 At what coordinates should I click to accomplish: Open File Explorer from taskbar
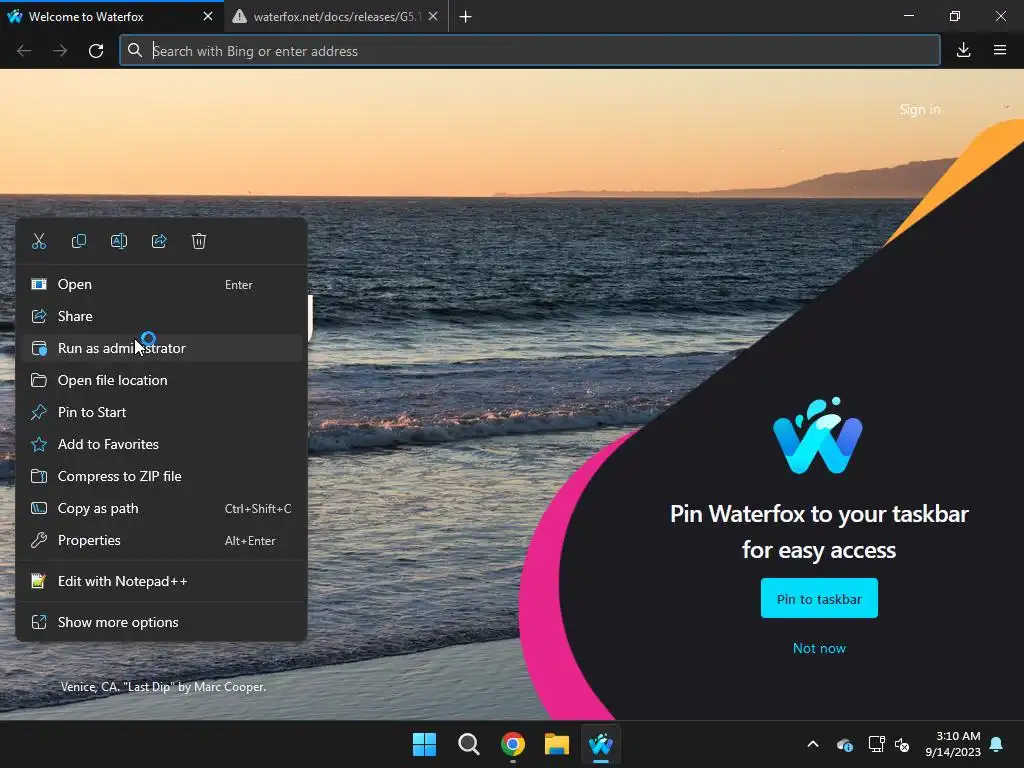tap(557, 744)
